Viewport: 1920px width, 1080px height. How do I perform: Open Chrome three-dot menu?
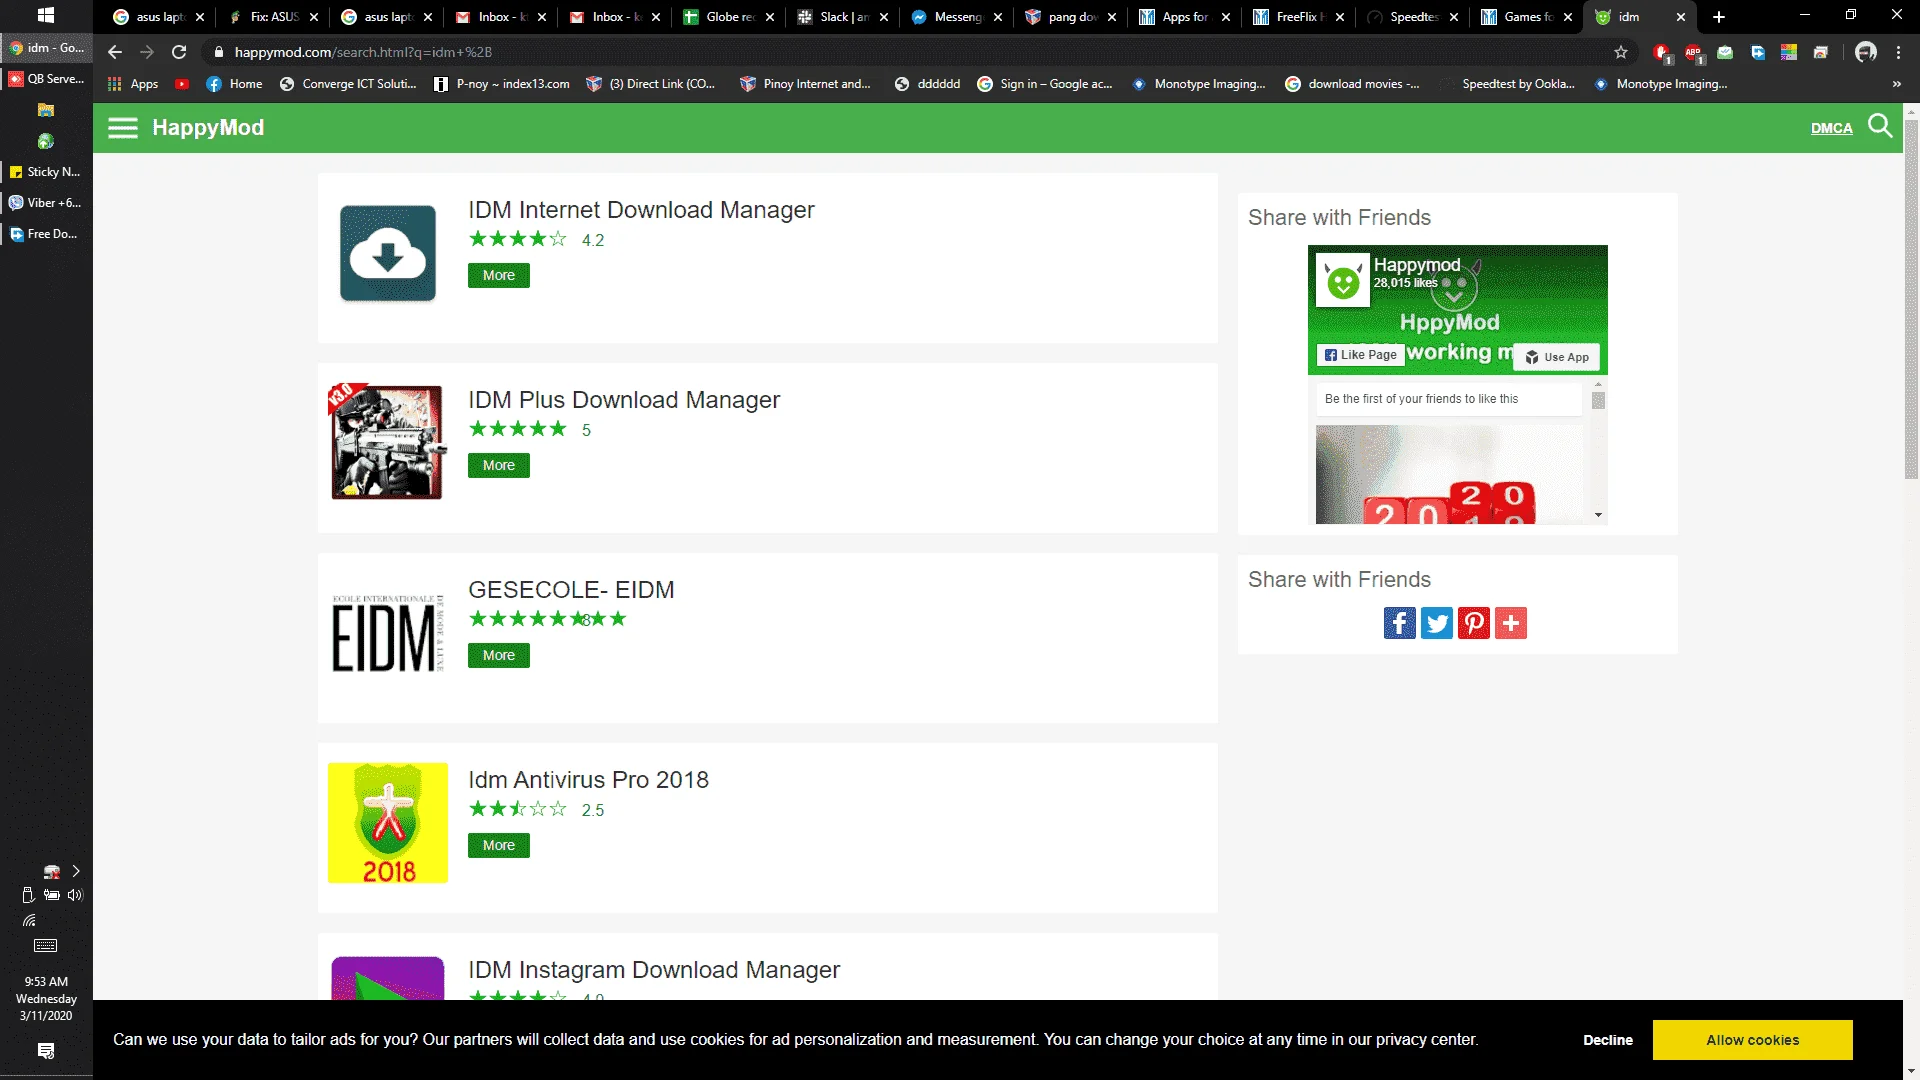point(1899,52)
